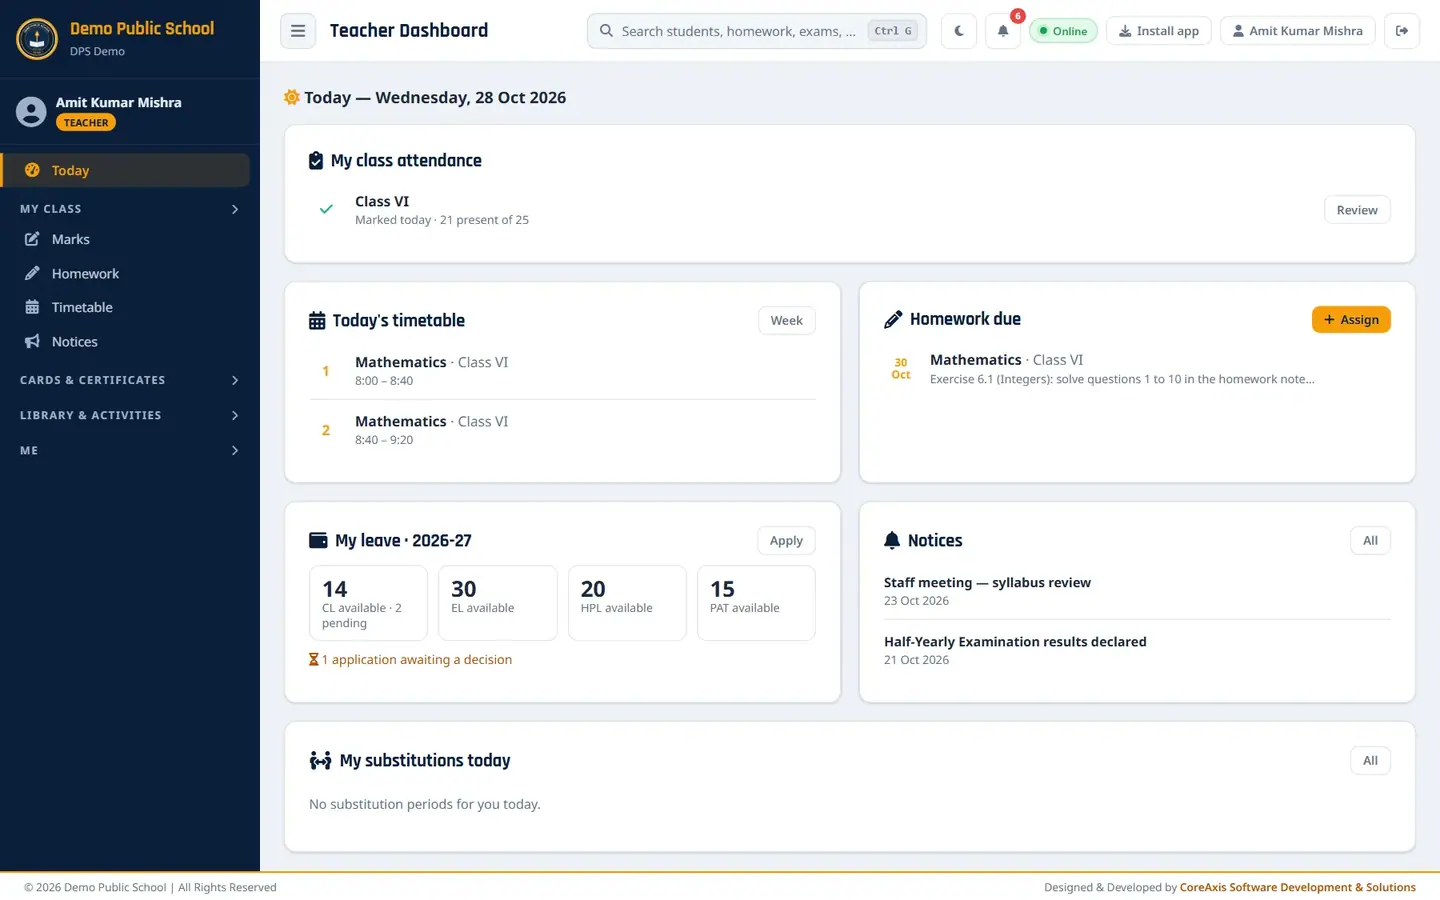
Task: Click the All button in Notices card
Action: tap(1370, 541)
